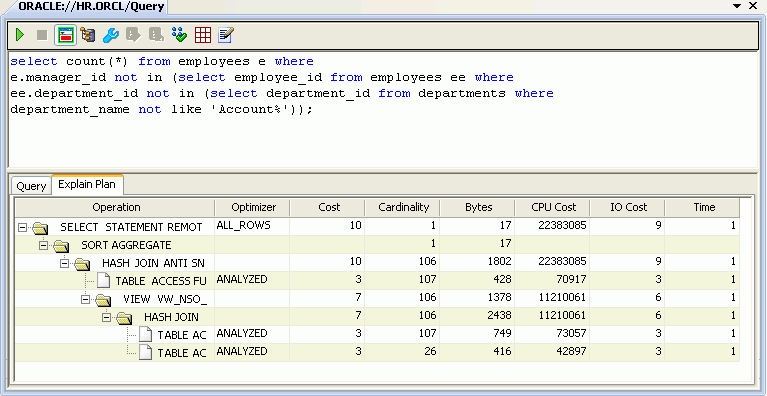Click the folder icon of SORT AGGREGATE
The width and height of the screenshot is (767, 396).
(61, 245)
